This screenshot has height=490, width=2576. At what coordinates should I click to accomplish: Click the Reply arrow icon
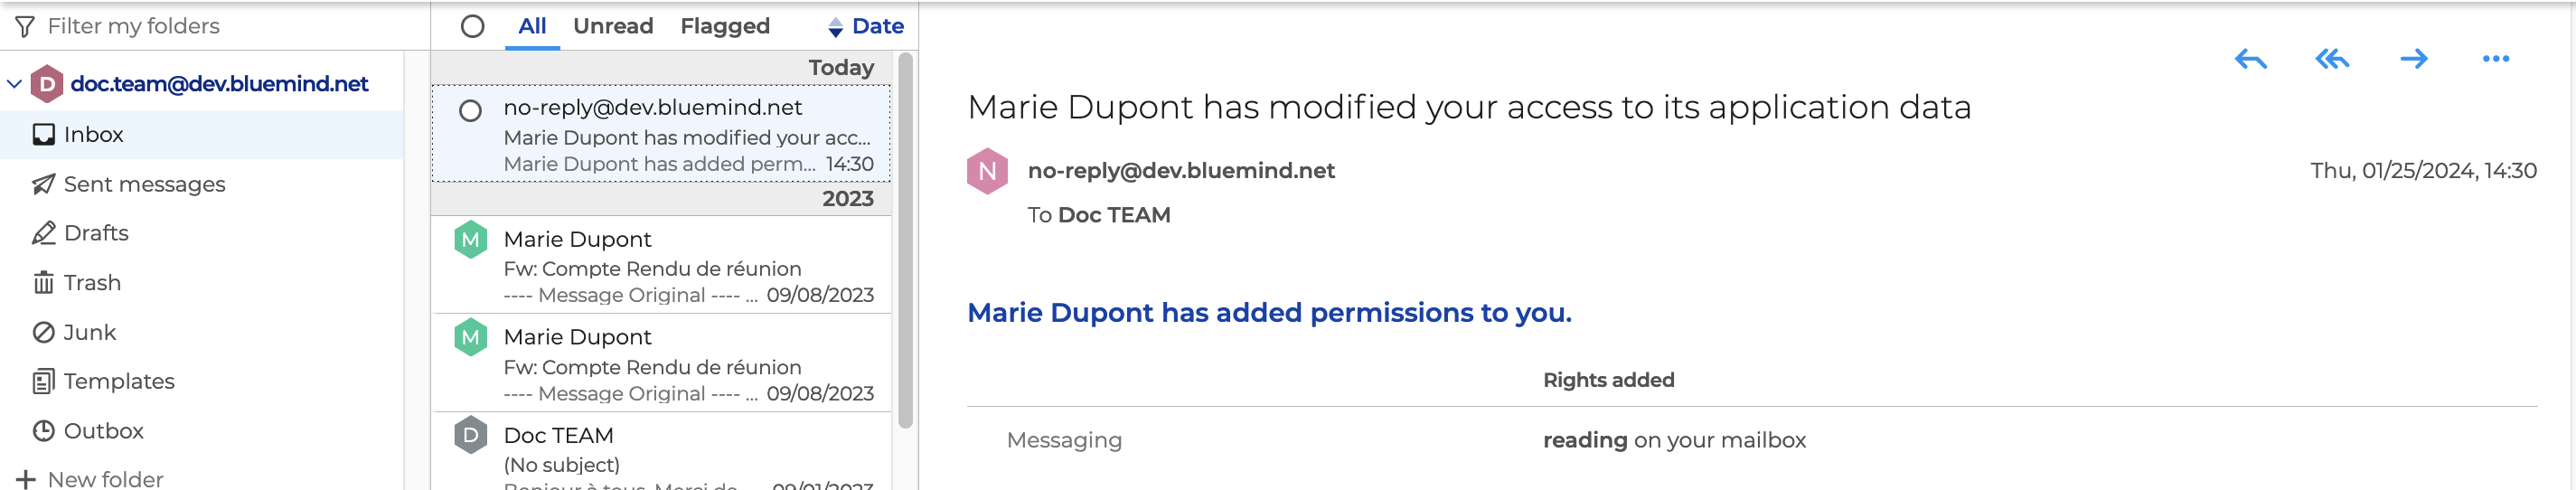(2250, 60)
